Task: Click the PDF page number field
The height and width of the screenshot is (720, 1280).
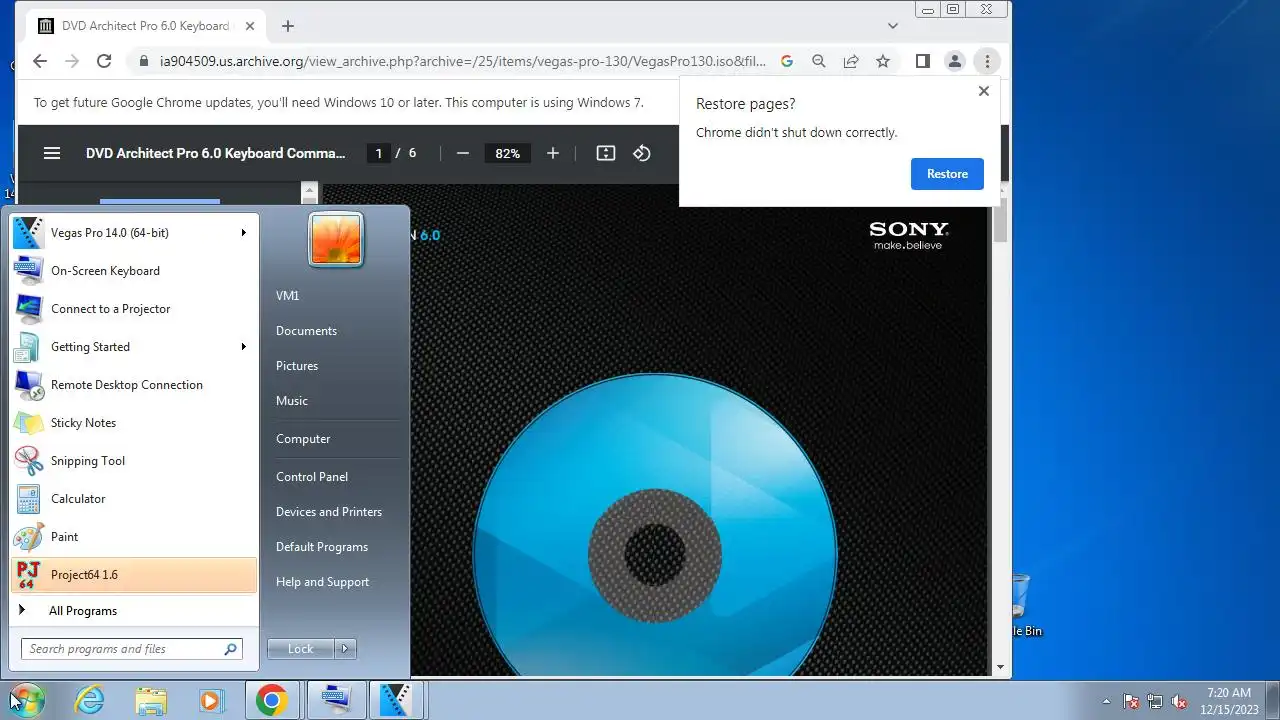Action: pos(378,153)
